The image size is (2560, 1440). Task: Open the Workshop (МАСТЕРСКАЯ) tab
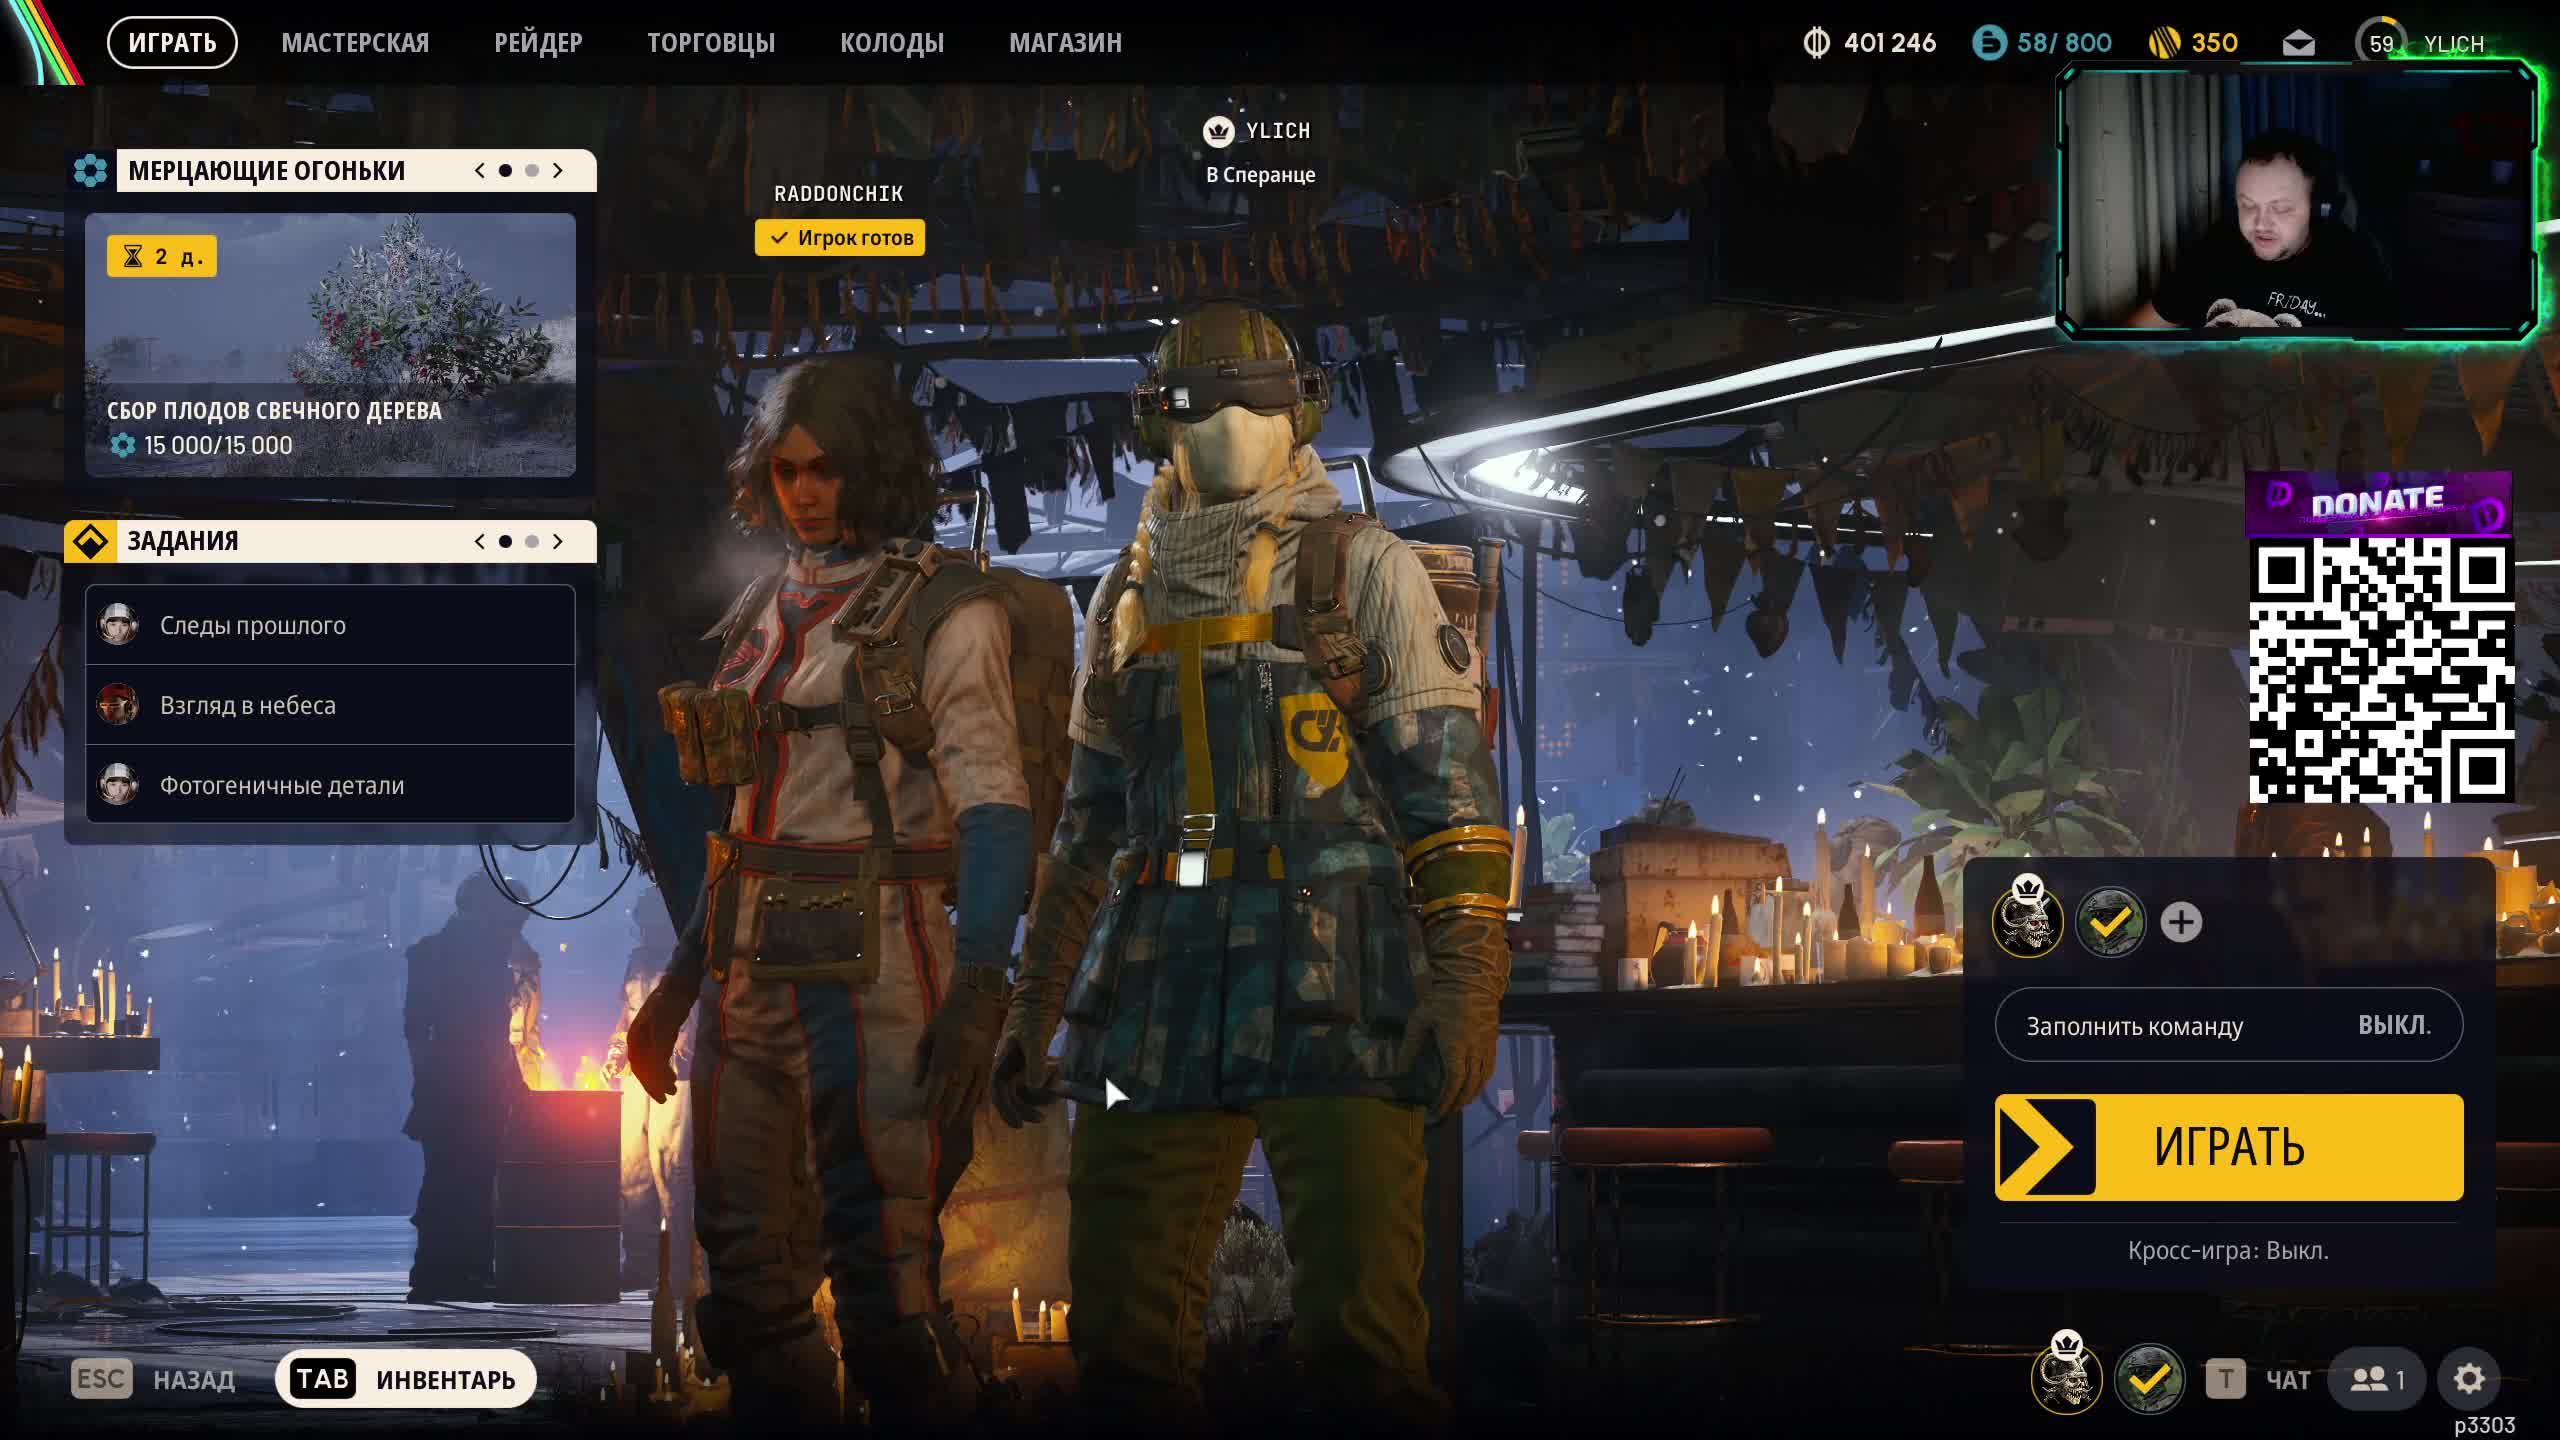[x=355, y=43]
